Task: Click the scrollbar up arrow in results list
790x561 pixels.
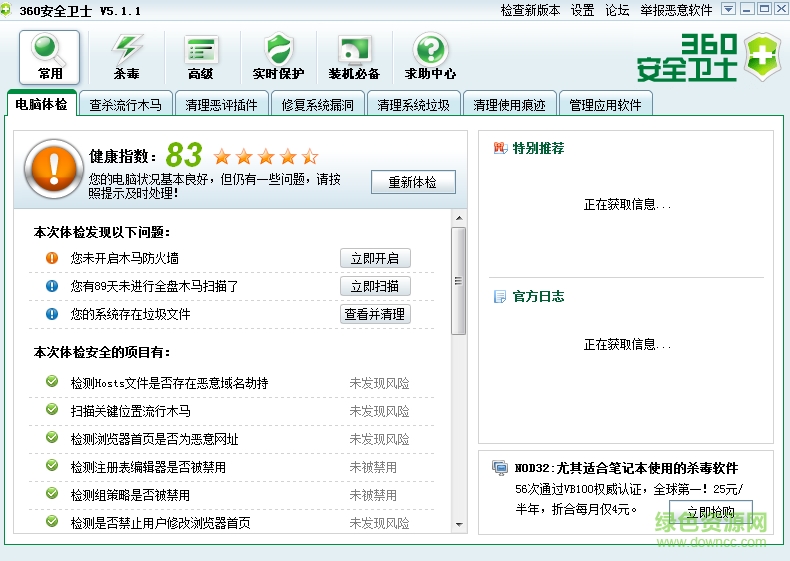Action: pyautogui.click(x=458, y=218)
